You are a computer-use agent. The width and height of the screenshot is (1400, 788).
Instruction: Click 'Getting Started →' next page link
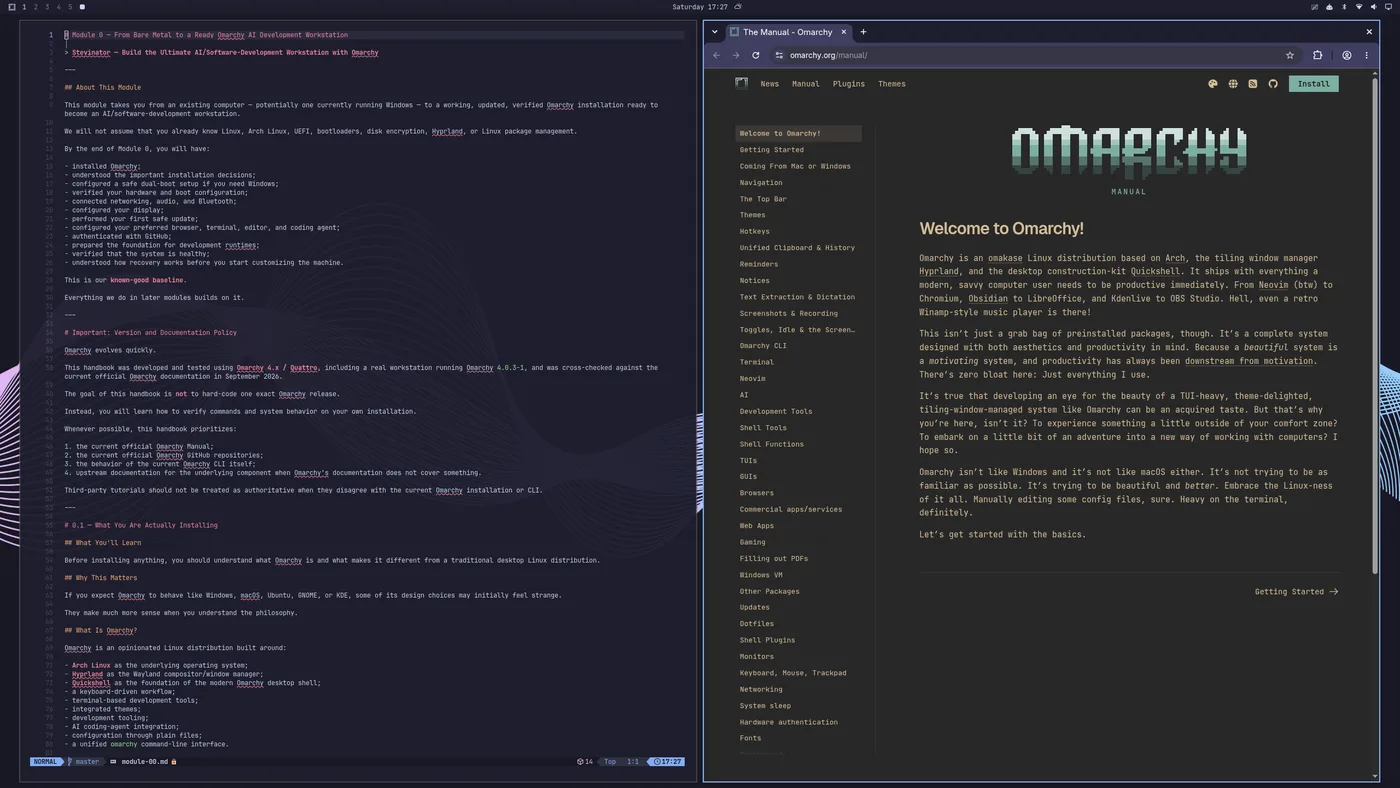tap(1296, 592)
